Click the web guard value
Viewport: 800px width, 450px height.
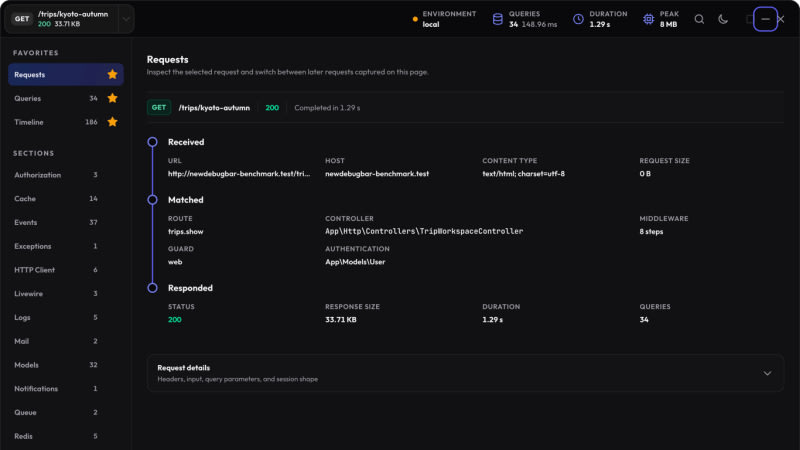[x=175, y=262]
